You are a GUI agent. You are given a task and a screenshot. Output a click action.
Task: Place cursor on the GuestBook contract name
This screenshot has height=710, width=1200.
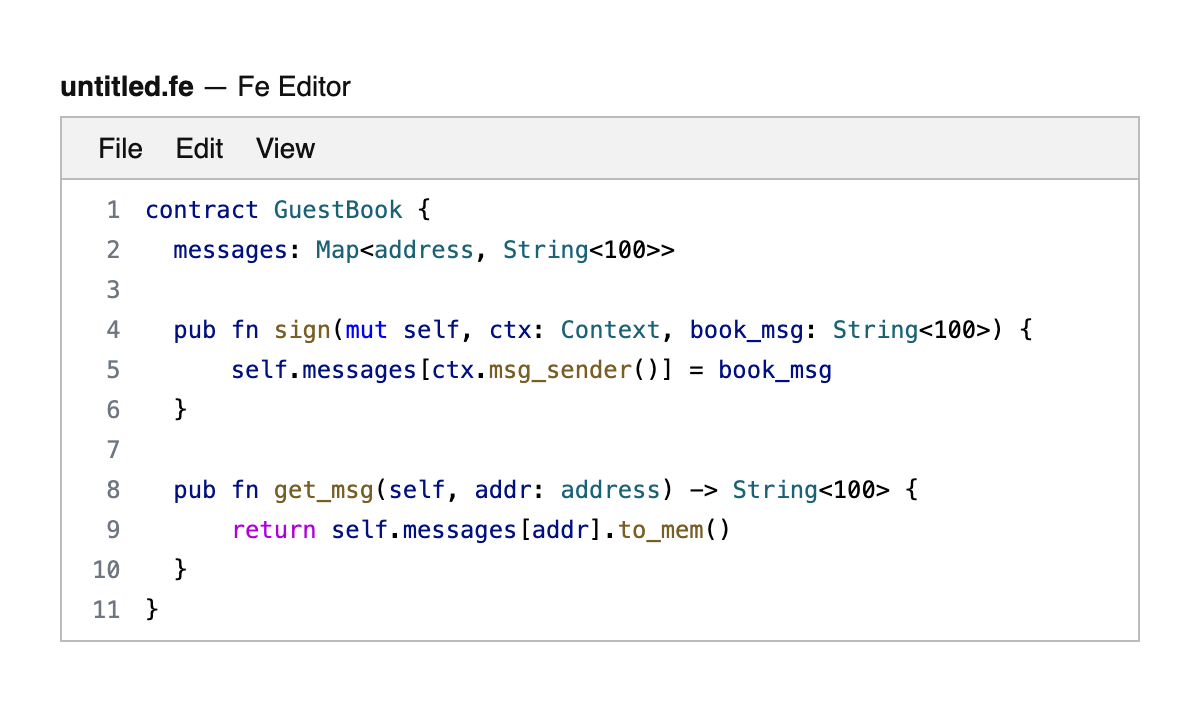pos(338,210)
